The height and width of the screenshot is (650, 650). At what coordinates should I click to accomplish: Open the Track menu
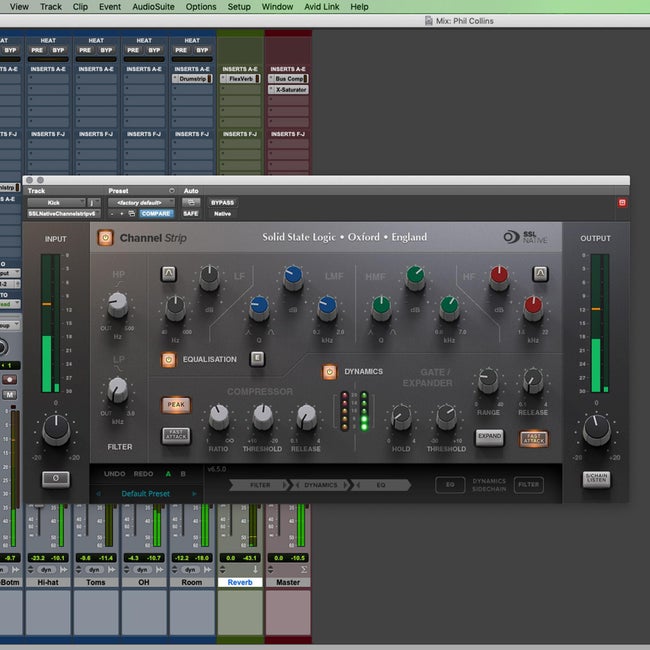(x=51, y=7)
